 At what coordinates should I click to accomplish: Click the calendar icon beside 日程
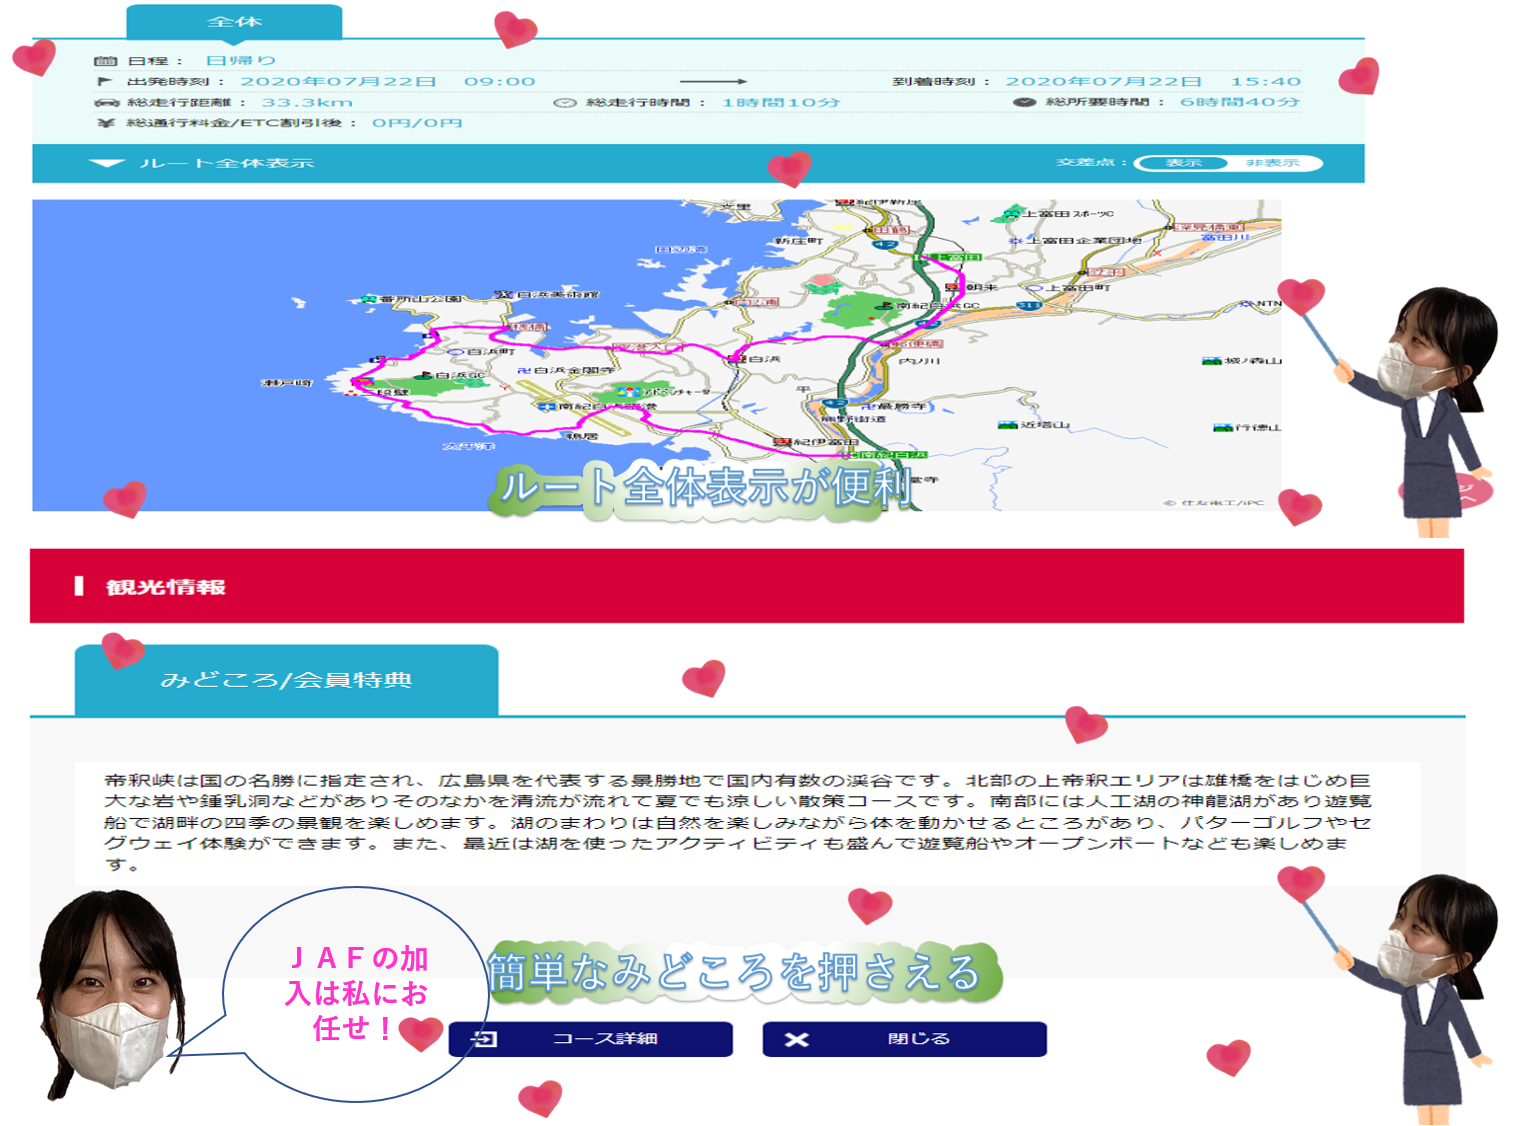[105, 61]
